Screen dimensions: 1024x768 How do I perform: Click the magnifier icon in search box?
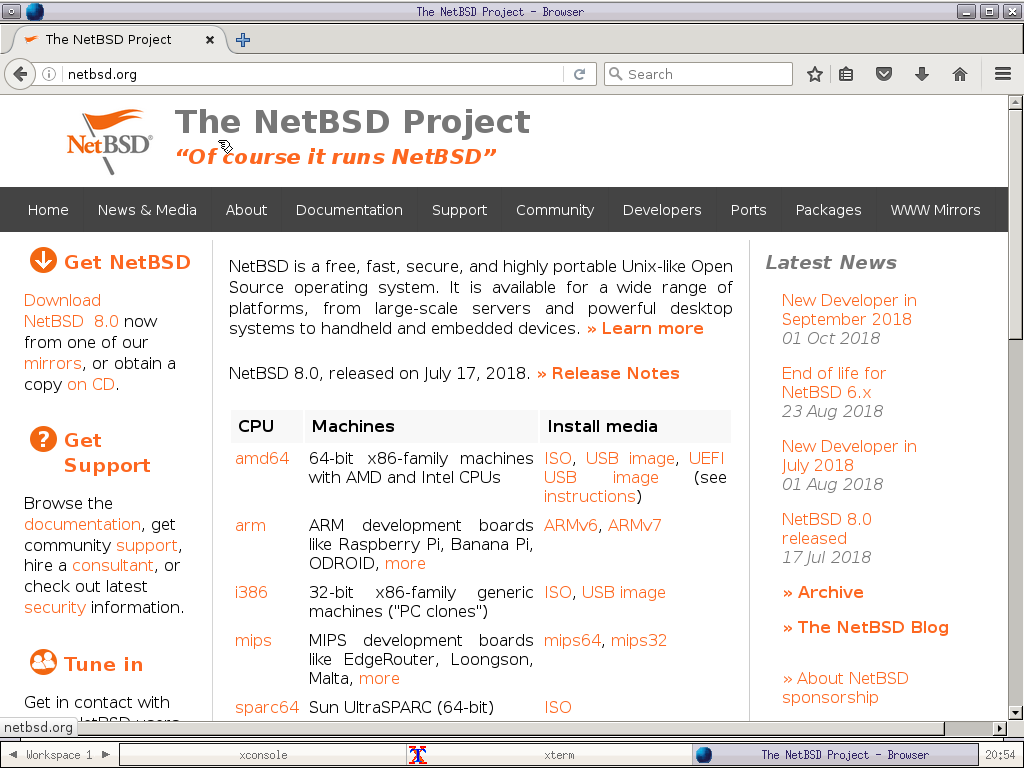pos(615,74)
